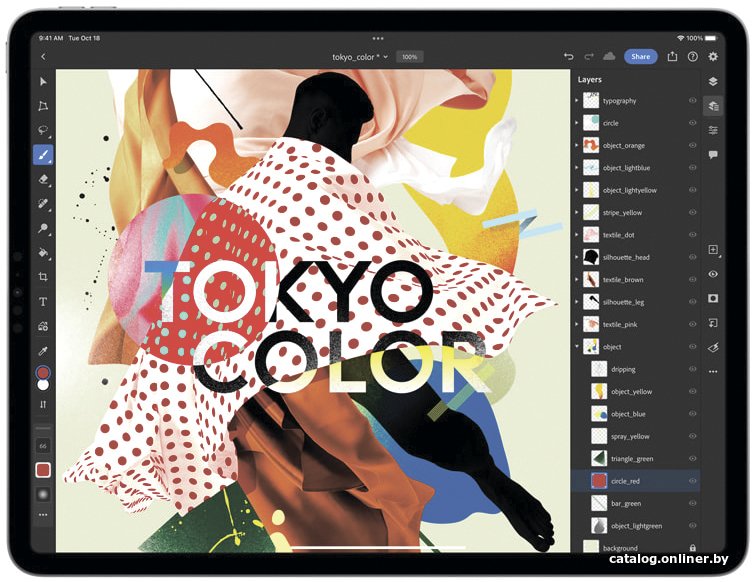Image resolution: width=752 pixels, height=582 pixels.
Task: Activate the Type tool
Action: click(43, 301)
